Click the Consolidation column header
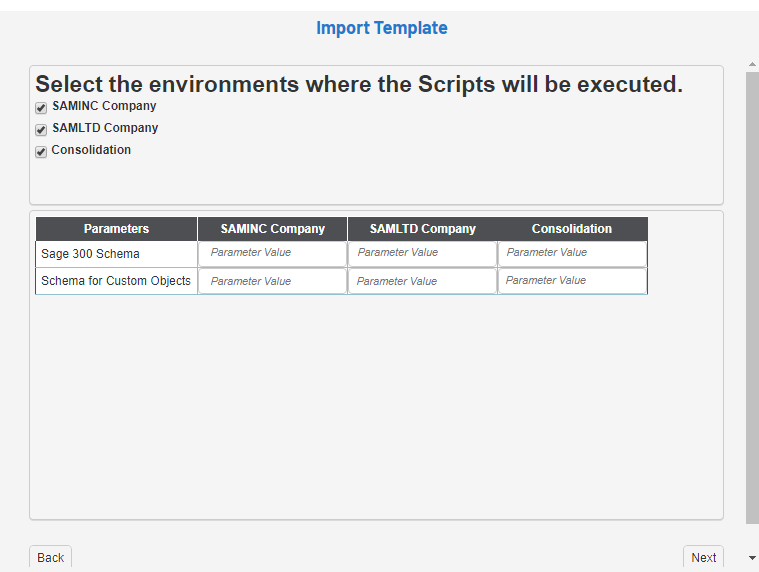This screenshot has width=759, height=572. click(x=572, y=229)
